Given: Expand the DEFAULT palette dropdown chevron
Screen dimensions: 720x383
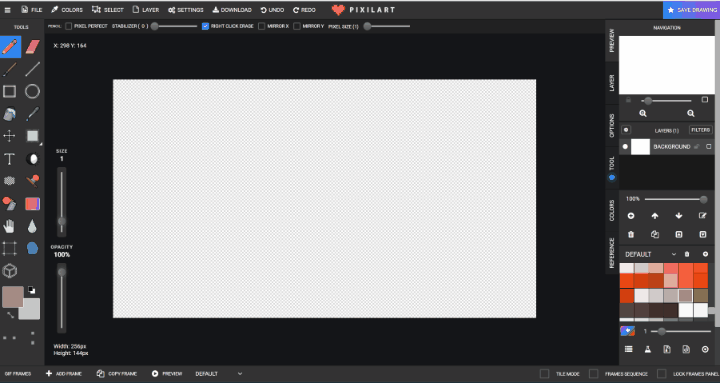Looking at the screenshot, I should 674,254.
